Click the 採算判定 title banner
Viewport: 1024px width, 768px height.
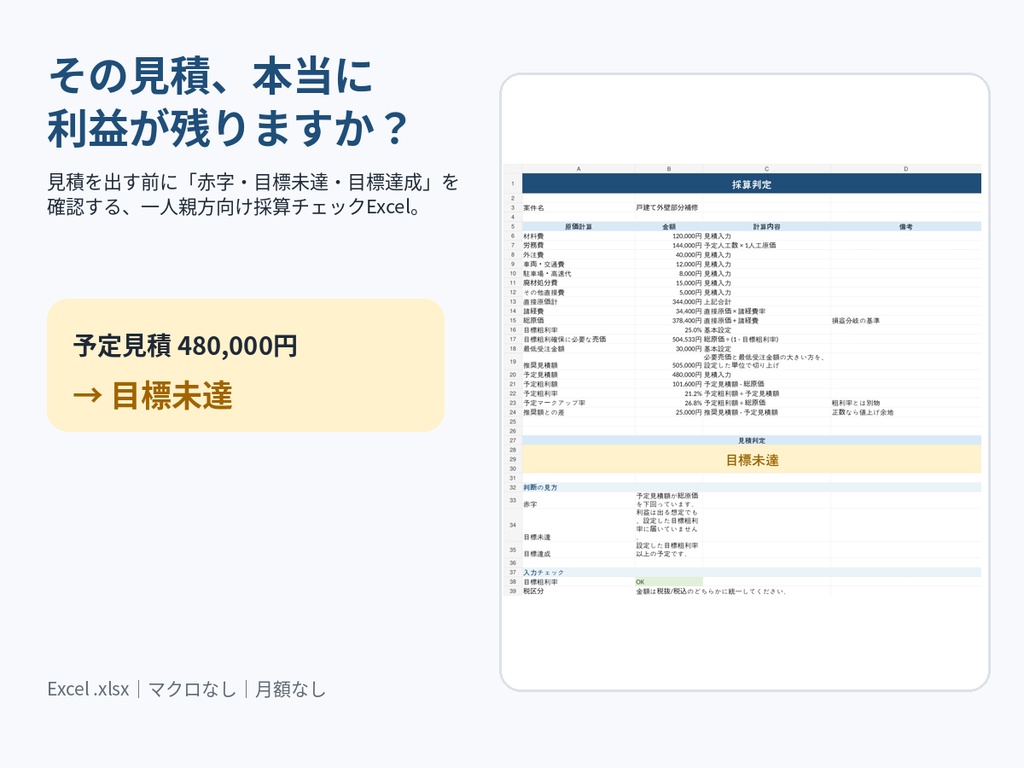pyautogui.click(x=752, y=184)
